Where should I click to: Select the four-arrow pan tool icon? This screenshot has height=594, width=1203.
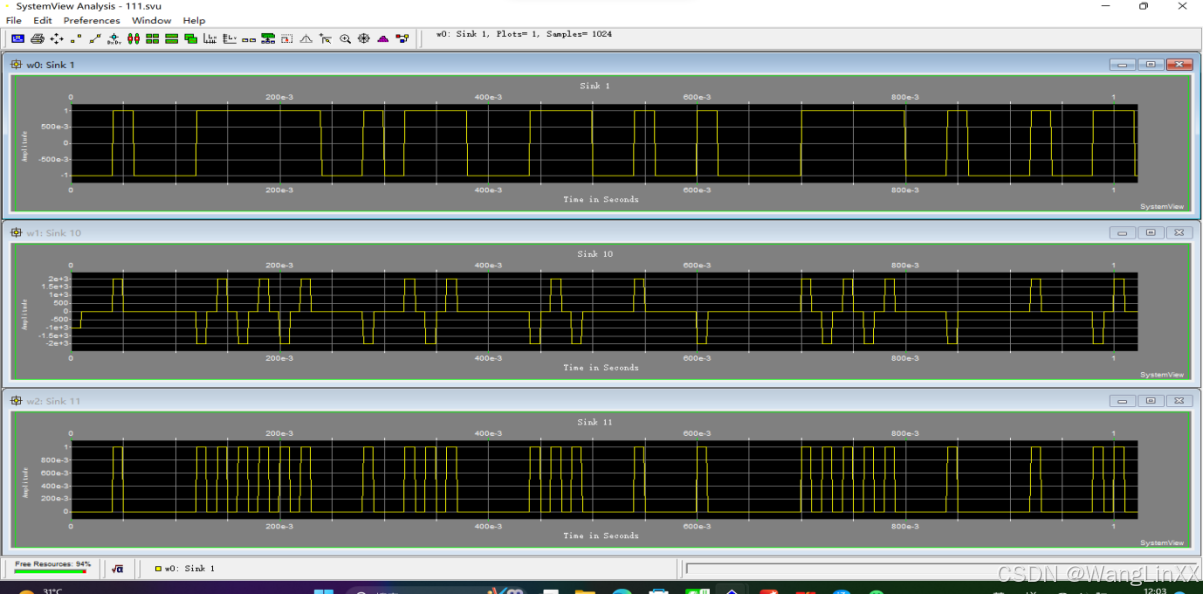[56, 39]
